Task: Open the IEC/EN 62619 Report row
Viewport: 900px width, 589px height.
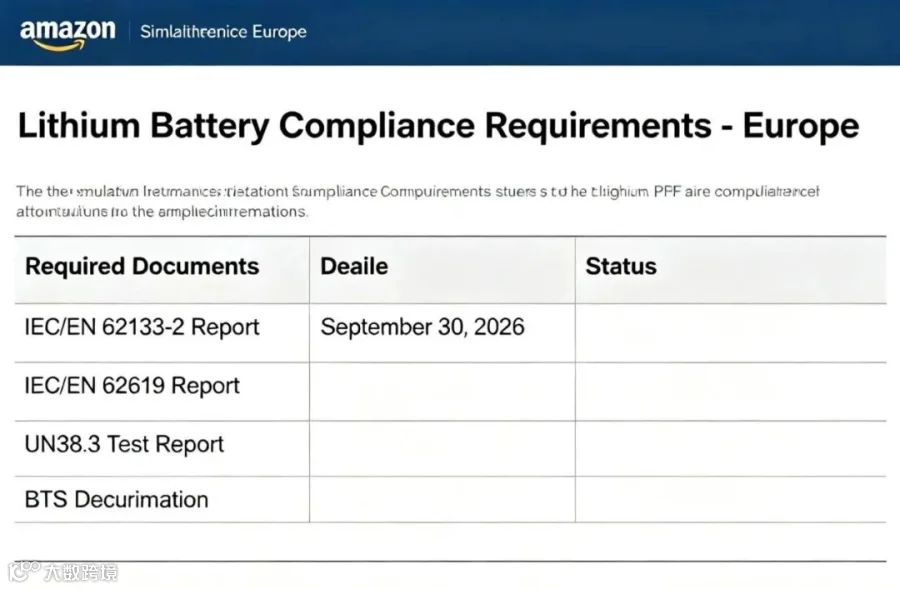Action: [451, 392]
